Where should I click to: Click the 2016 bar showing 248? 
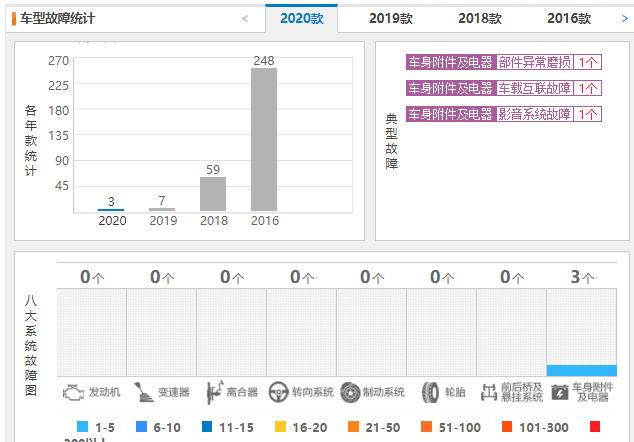click(264, 140)
